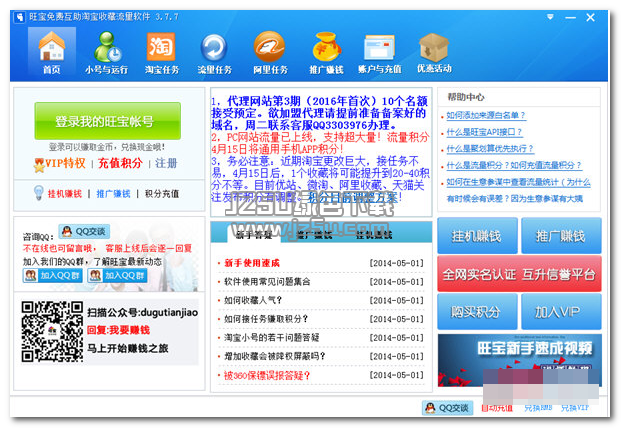
Task: Open 优惠活动 box icon
Action: 434,52
